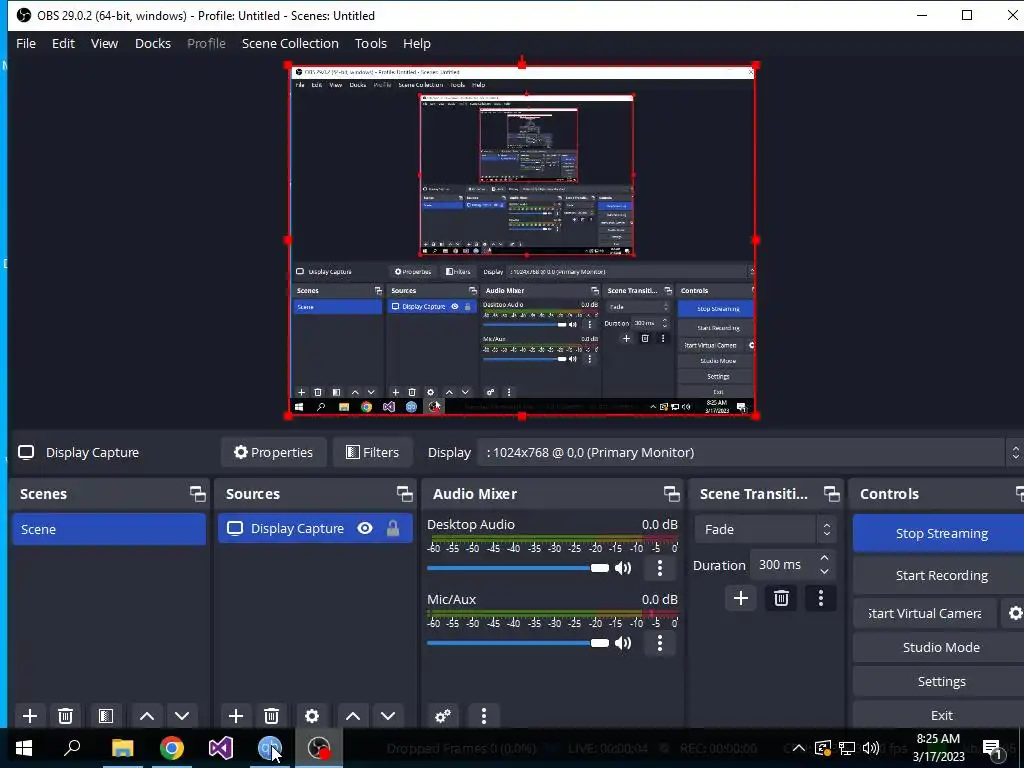The width and height of the screenshot is (1024, 768).
Task: Open the Docks menu
Action: [153, 43]
